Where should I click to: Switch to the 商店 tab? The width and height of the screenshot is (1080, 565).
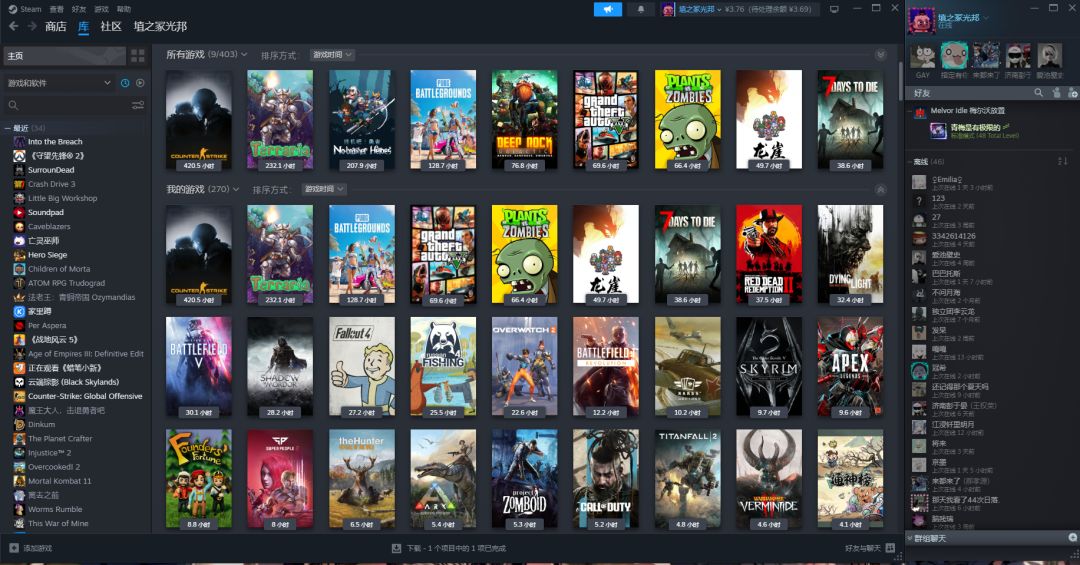(56, 26)
